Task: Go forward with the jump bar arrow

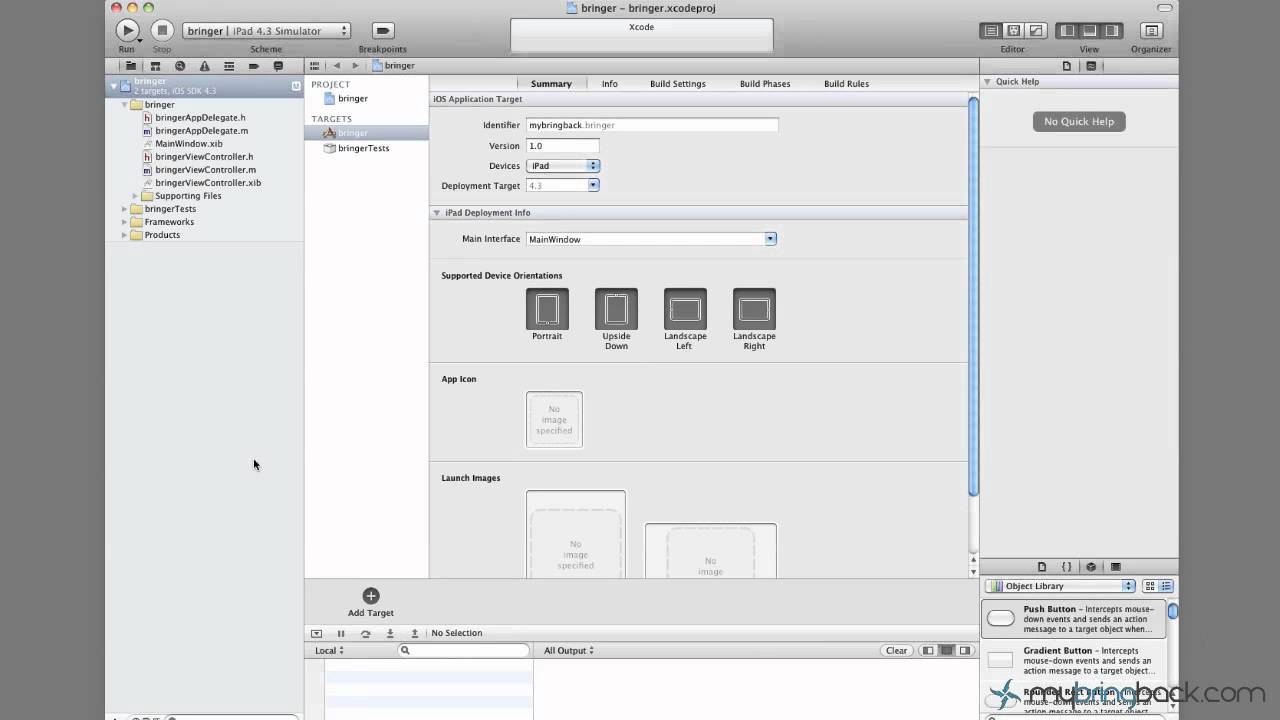Action: coord(355,66)
